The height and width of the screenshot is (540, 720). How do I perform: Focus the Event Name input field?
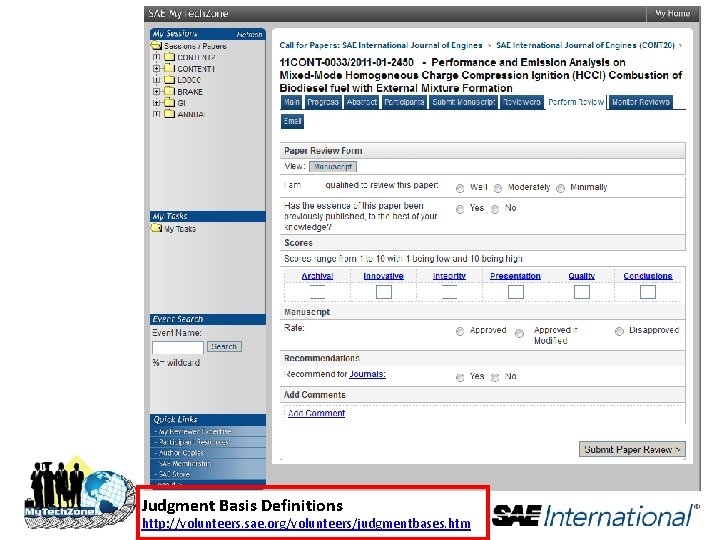click(x=177, y=348)
